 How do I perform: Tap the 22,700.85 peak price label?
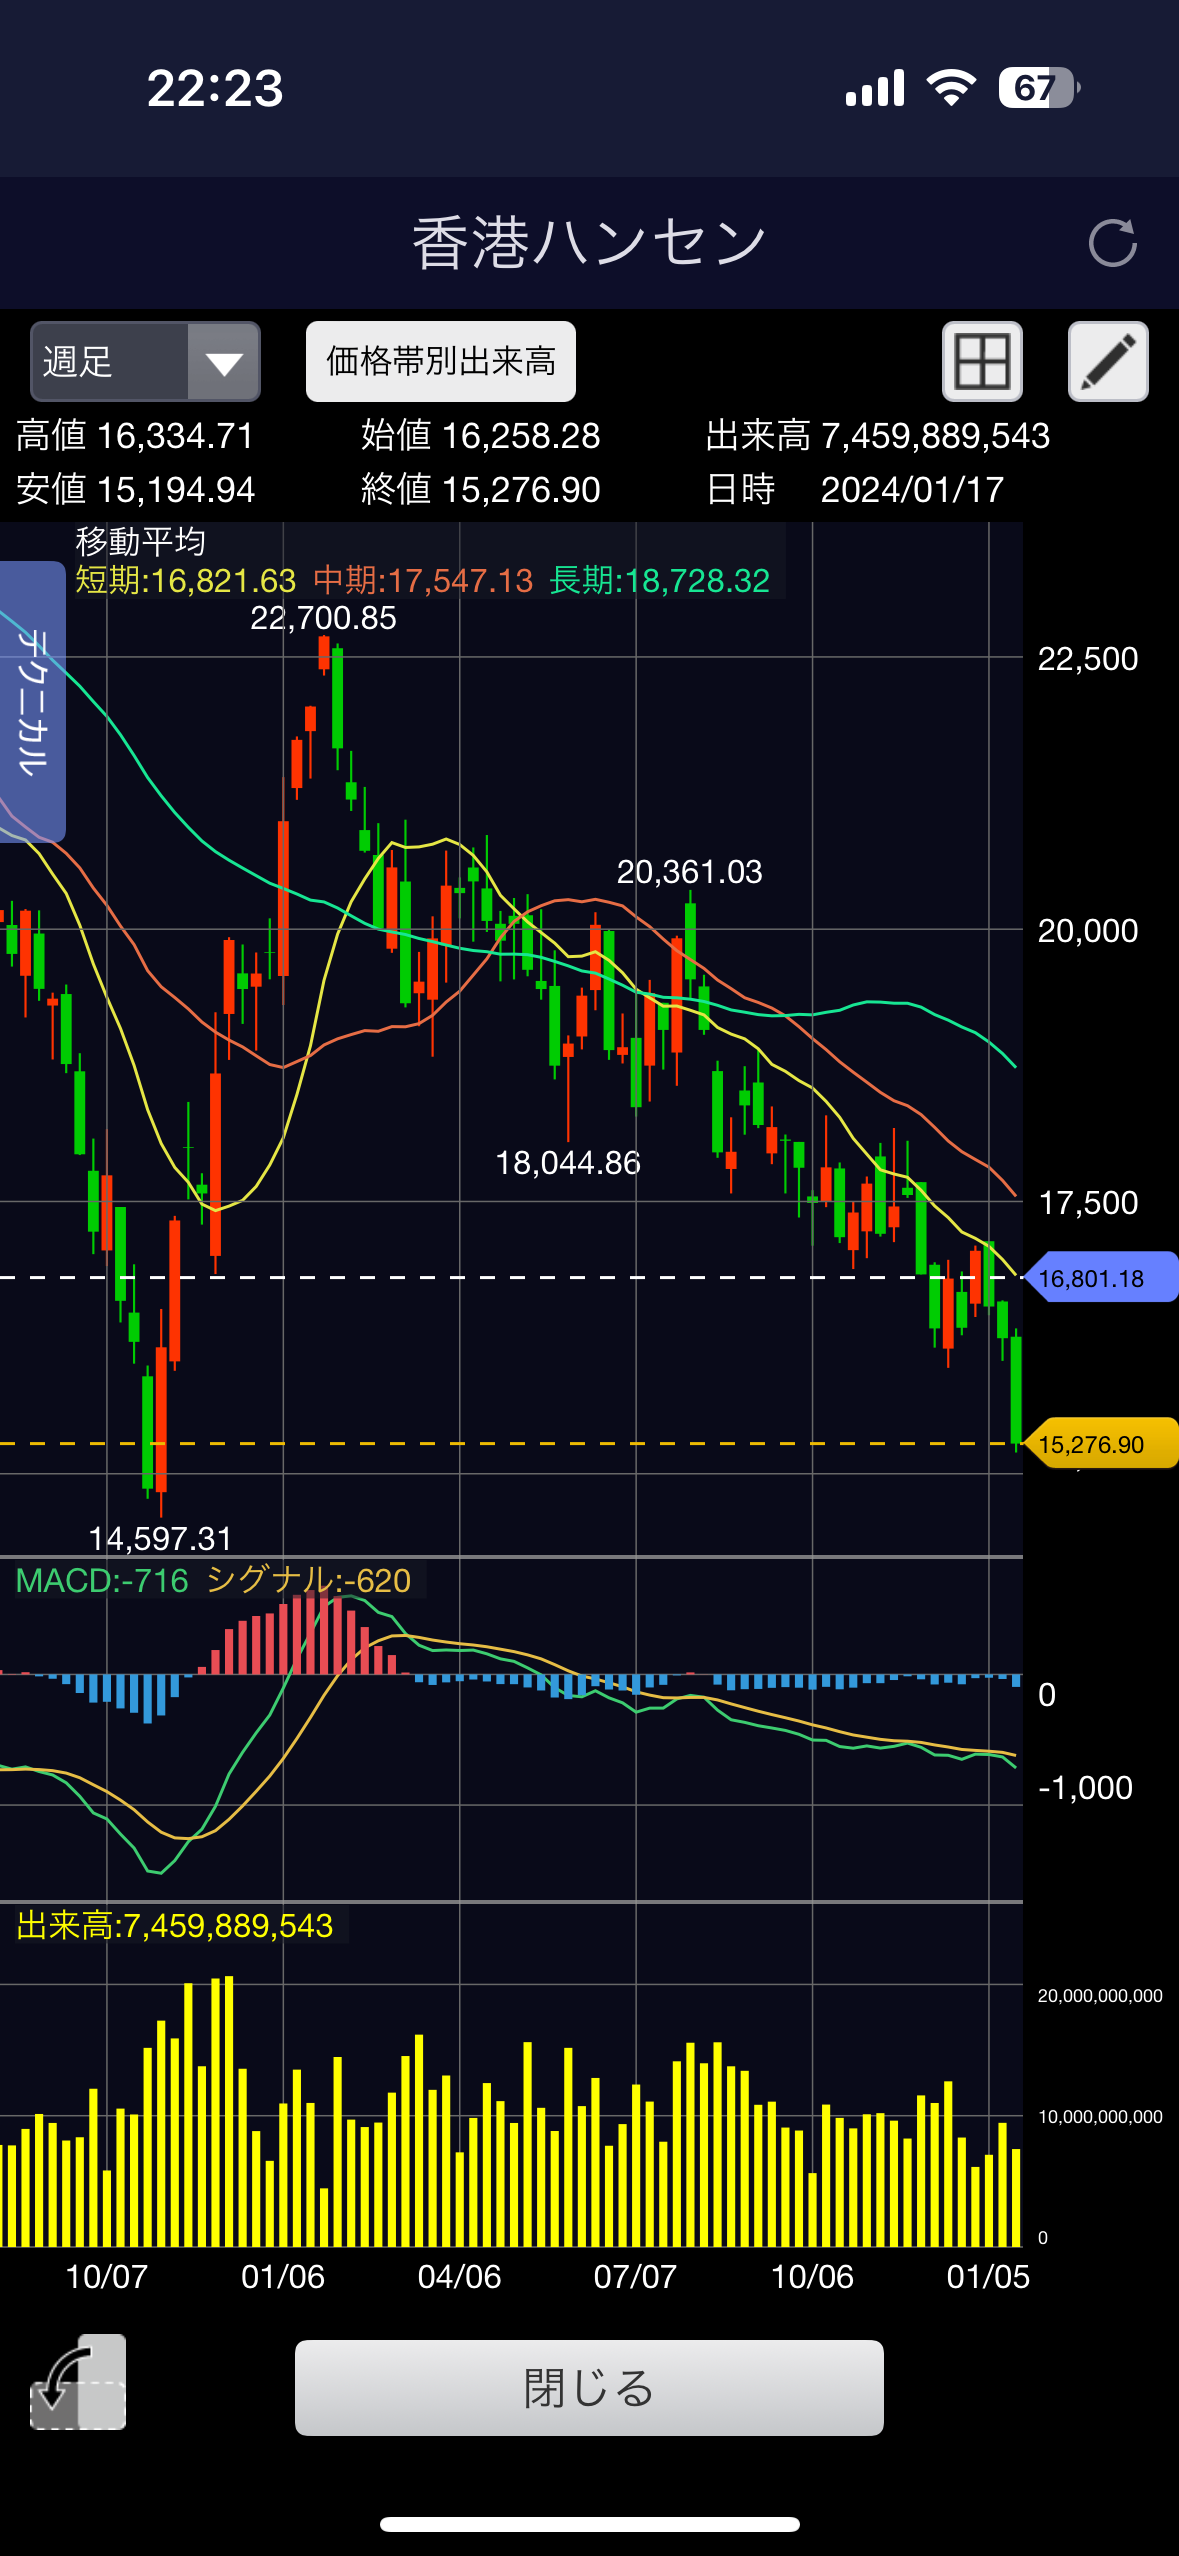323,618
